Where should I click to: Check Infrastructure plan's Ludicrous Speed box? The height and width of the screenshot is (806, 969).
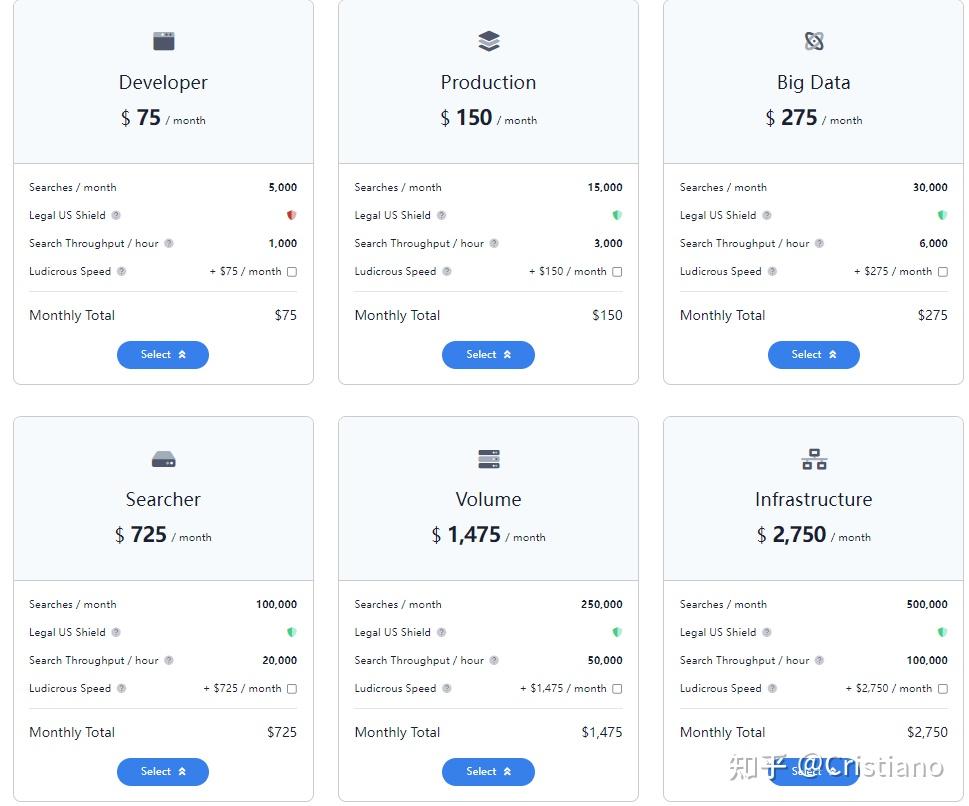click(x=942, y=689)
